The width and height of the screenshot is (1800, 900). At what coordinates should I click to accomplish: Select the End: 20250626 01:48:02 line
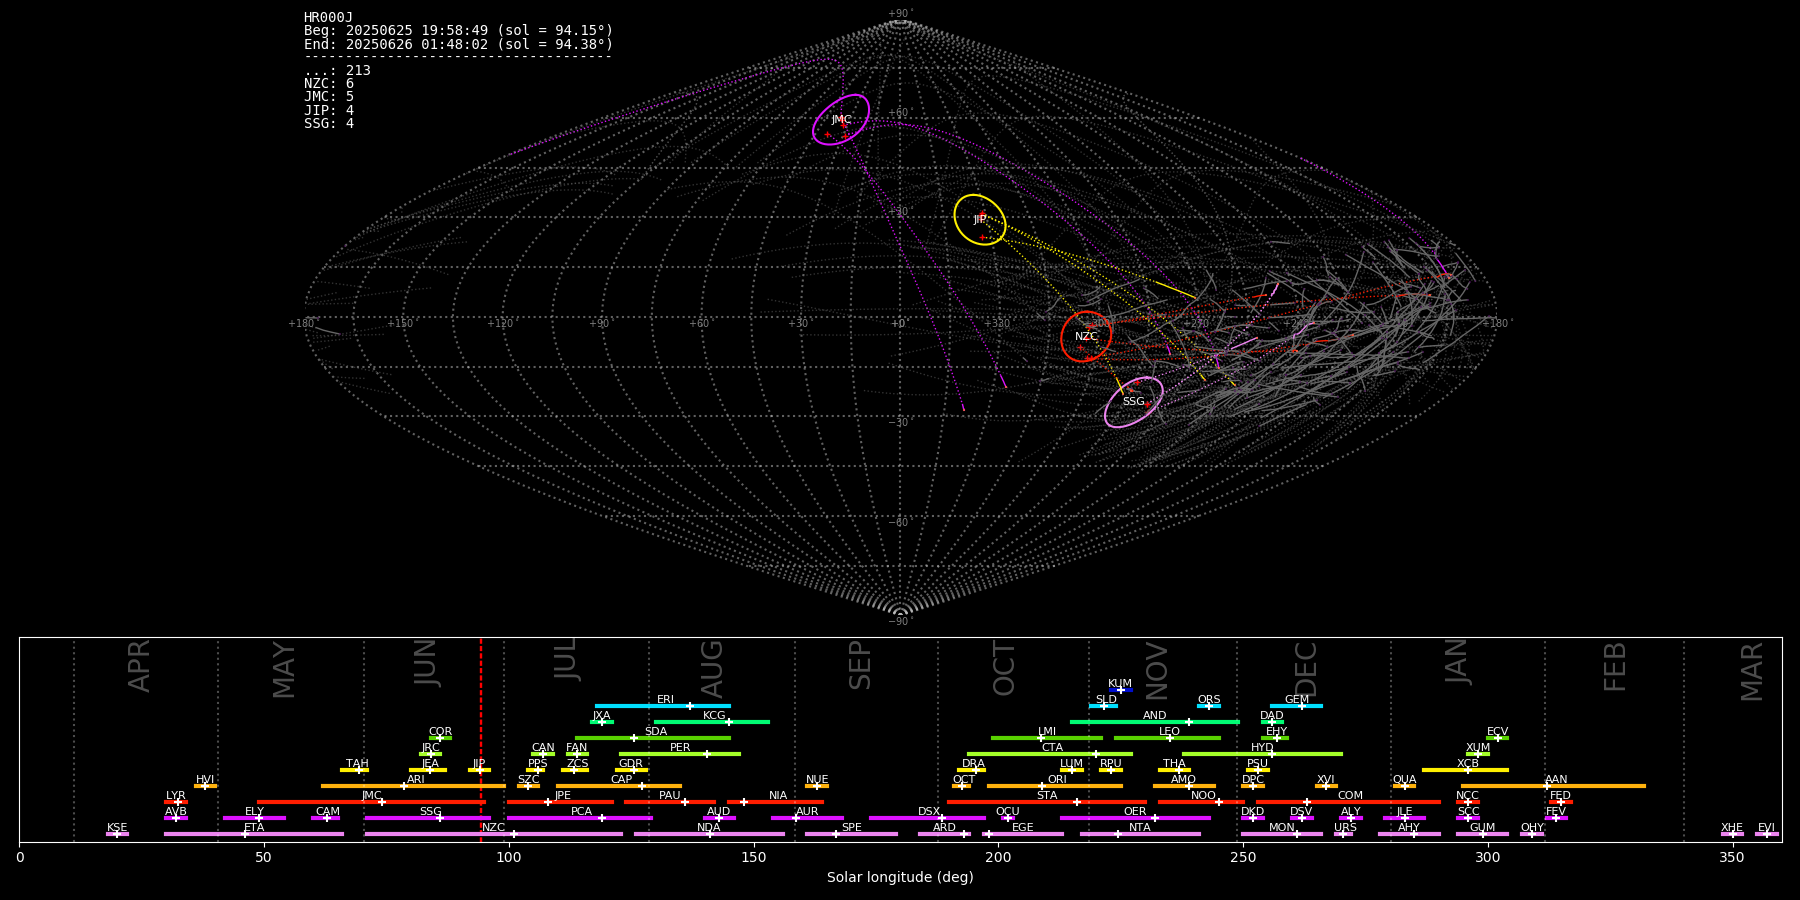pyautogui.click(x=459, y=44)
